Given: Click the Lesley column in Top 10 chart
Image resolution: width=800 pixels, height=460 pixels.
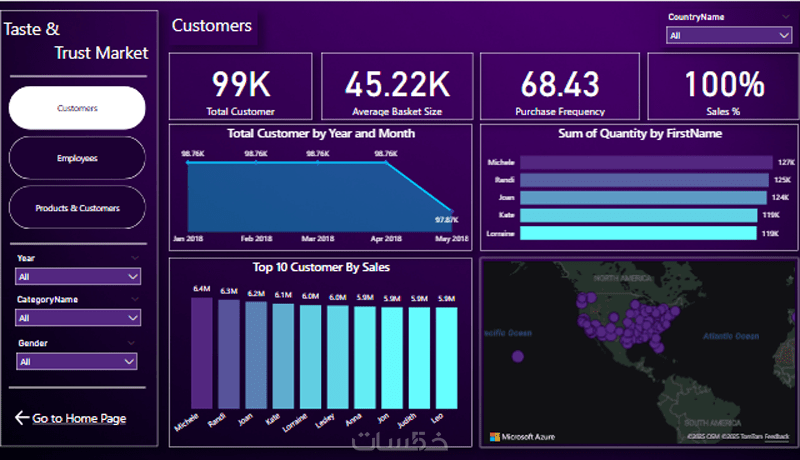Looking at the screenshot, I should click(338, 357).
